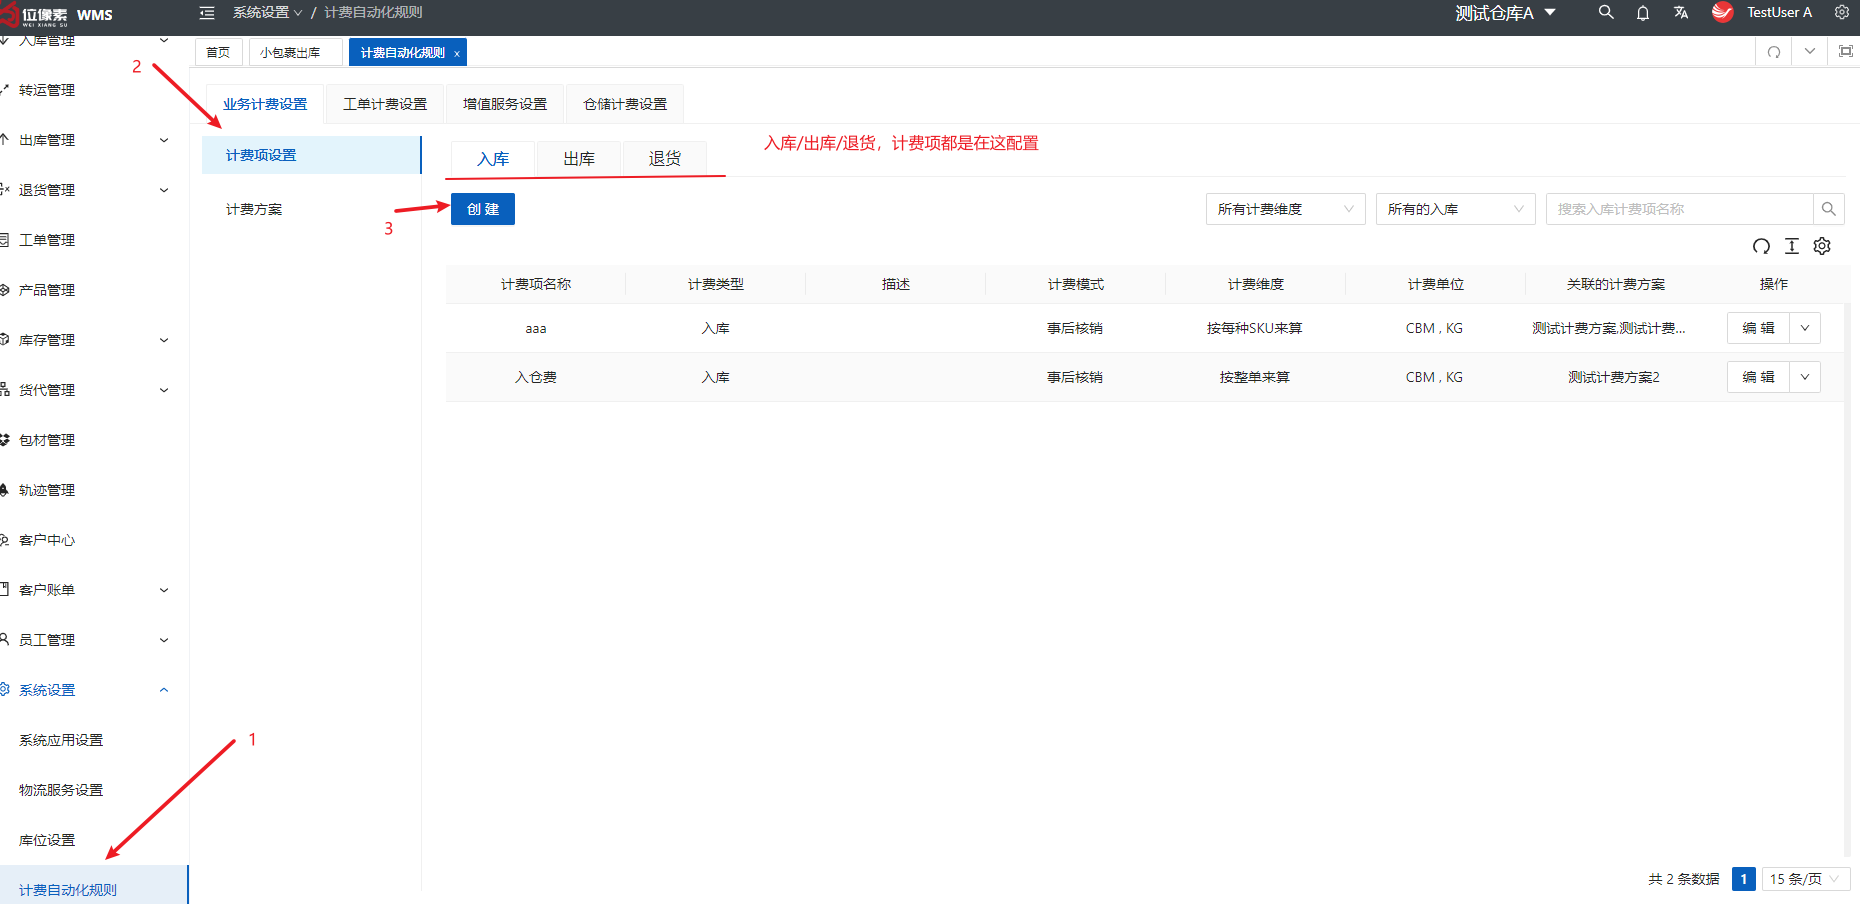Select 计费方案 in left panel
The width and height of the screenshot is (1860, 904).
tap(311, 209)
